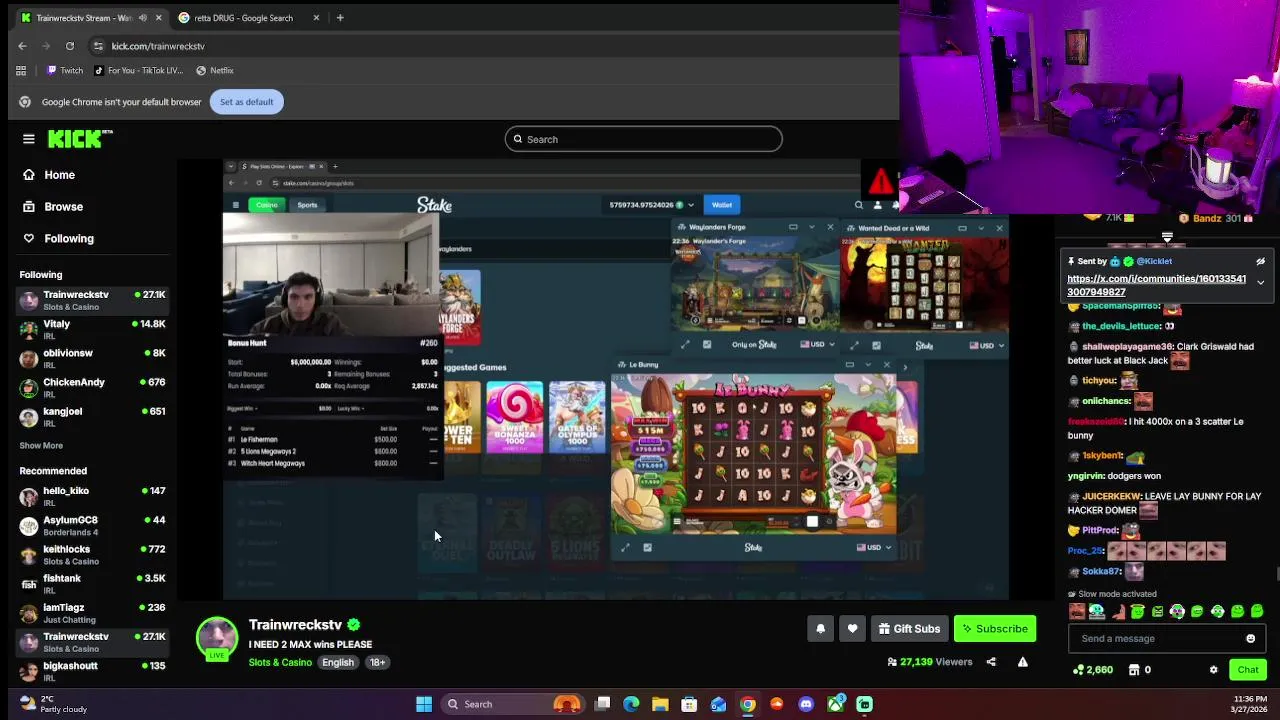This screenshot has height=720, width=1280.
Task: Click the Slots & Casino category link
Action: coord(280,663)
